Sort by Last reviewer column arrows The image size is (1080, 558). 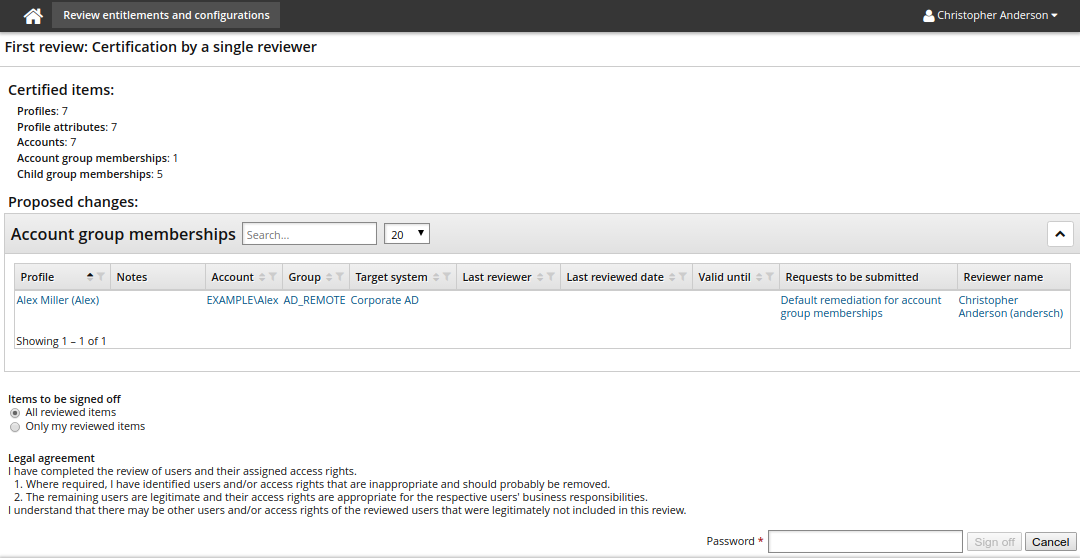tap(540, 277)
